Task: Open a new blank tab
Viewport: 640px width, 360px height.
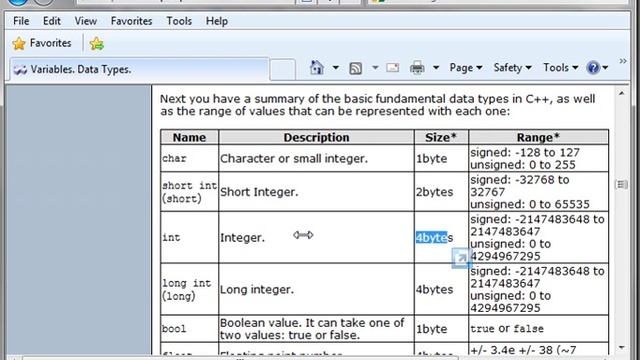Action: click(x=282, y=69)
